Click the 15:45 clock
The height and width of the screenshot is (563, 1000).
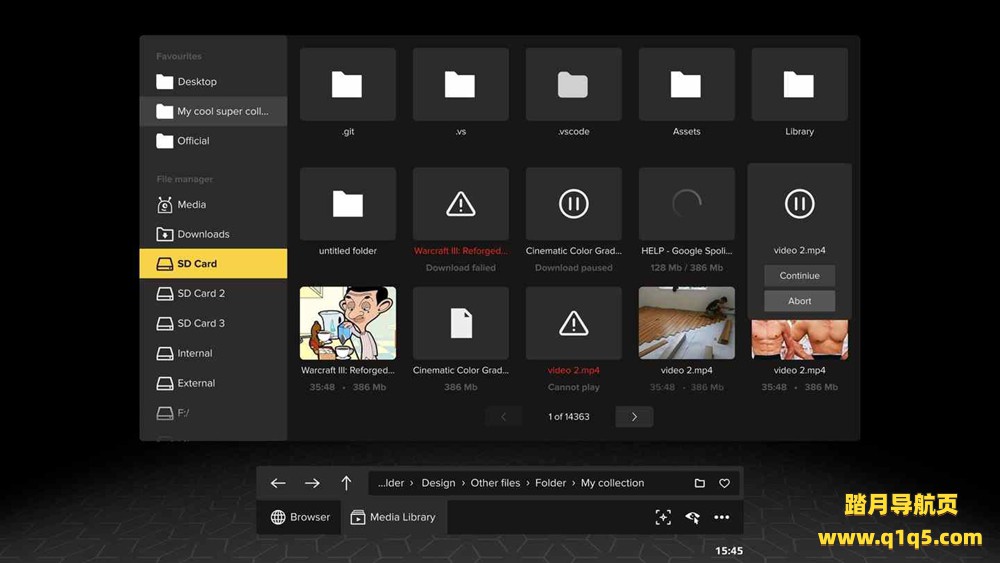pyautogui.click(x=729, y=551)
